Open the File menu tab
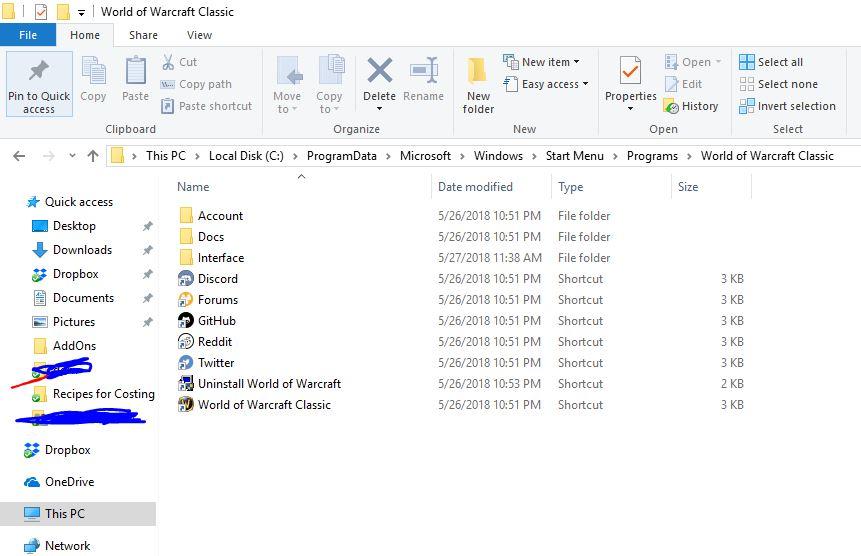The width and height of the screenshot is (861, 556). click(x=28, y=35)
